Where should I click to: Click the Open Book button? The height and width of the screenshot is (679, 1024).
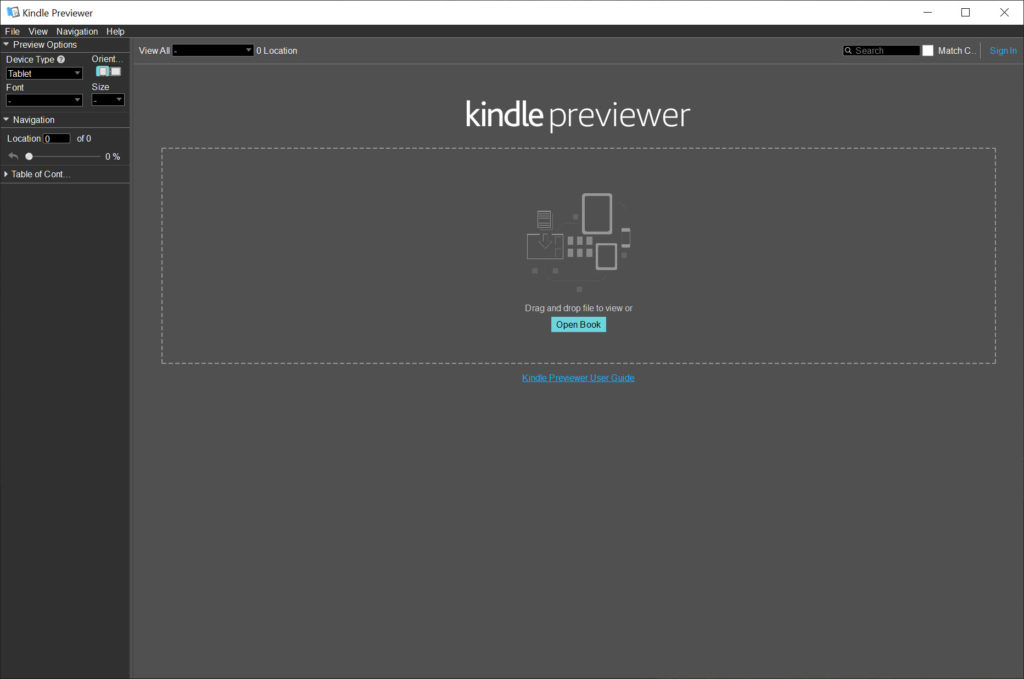(x=578, y=324)
